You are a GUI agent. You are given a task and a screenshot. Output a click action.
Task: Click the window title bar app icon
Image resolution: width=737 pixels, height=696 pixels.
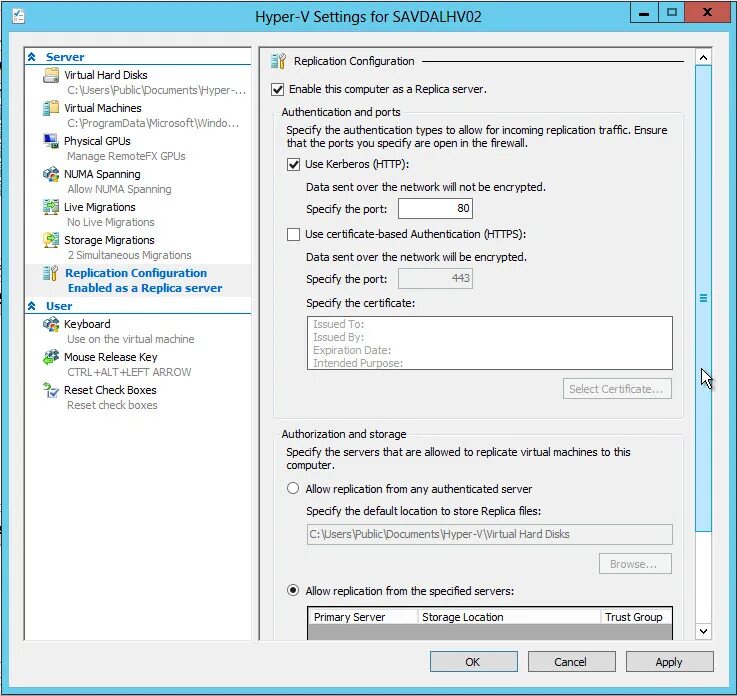[18, 16]
